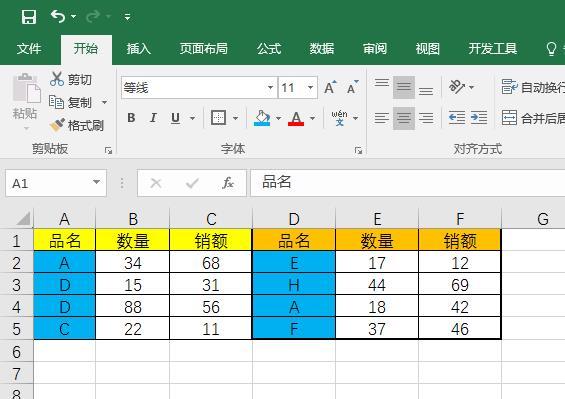The width and height of the screenshot is (565, 399).
Task: Click the 格式刷 format painter button
Action: coord(77,125)
